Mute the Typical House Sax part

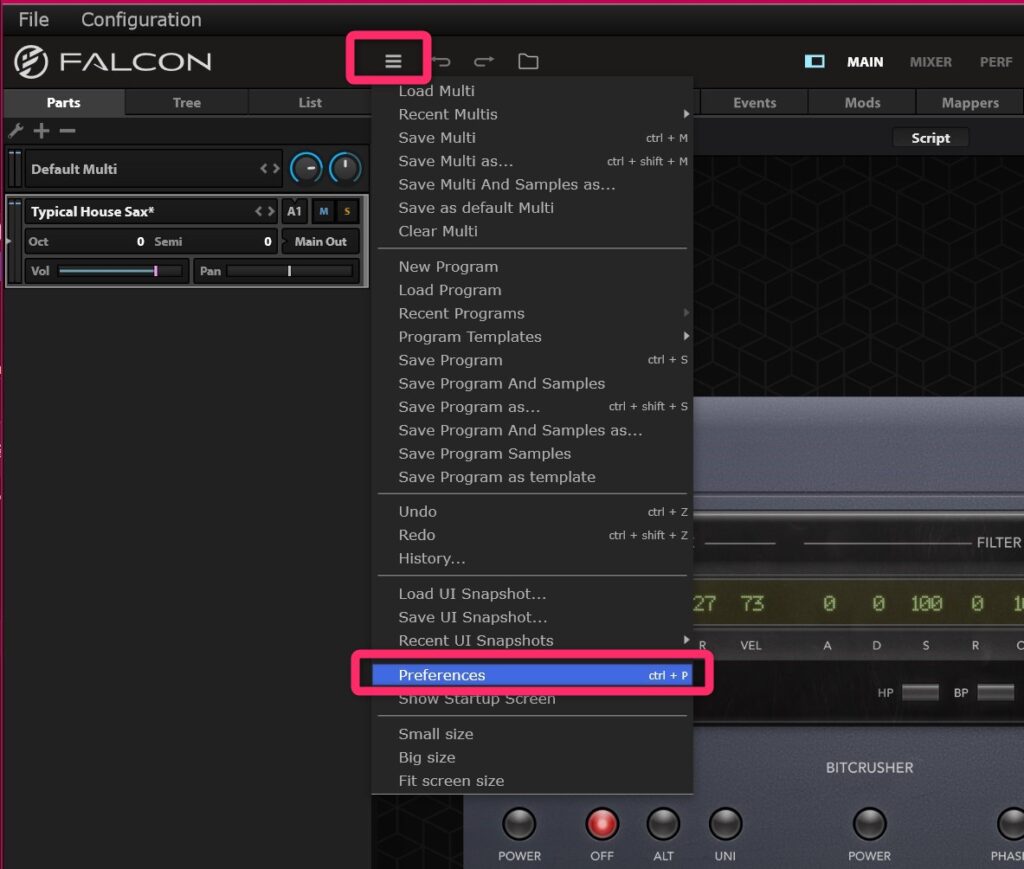(x=324, y=212)
